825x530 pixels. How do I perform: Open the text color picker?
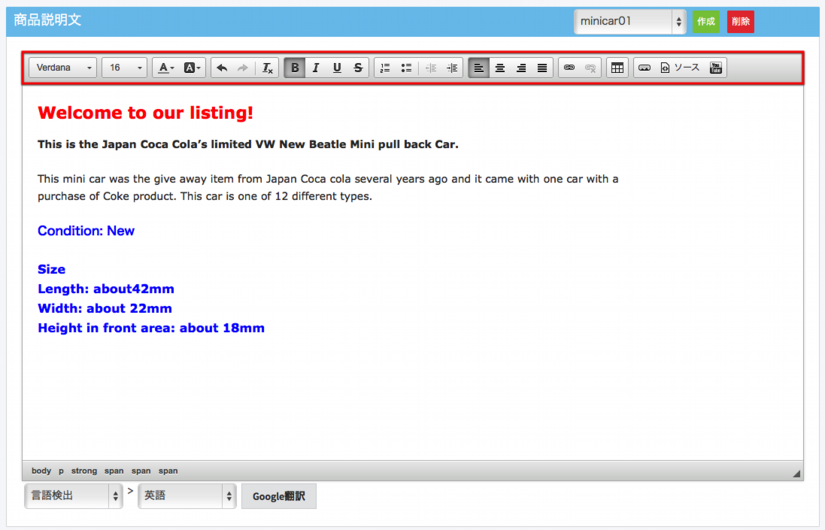tap(166, 68)
